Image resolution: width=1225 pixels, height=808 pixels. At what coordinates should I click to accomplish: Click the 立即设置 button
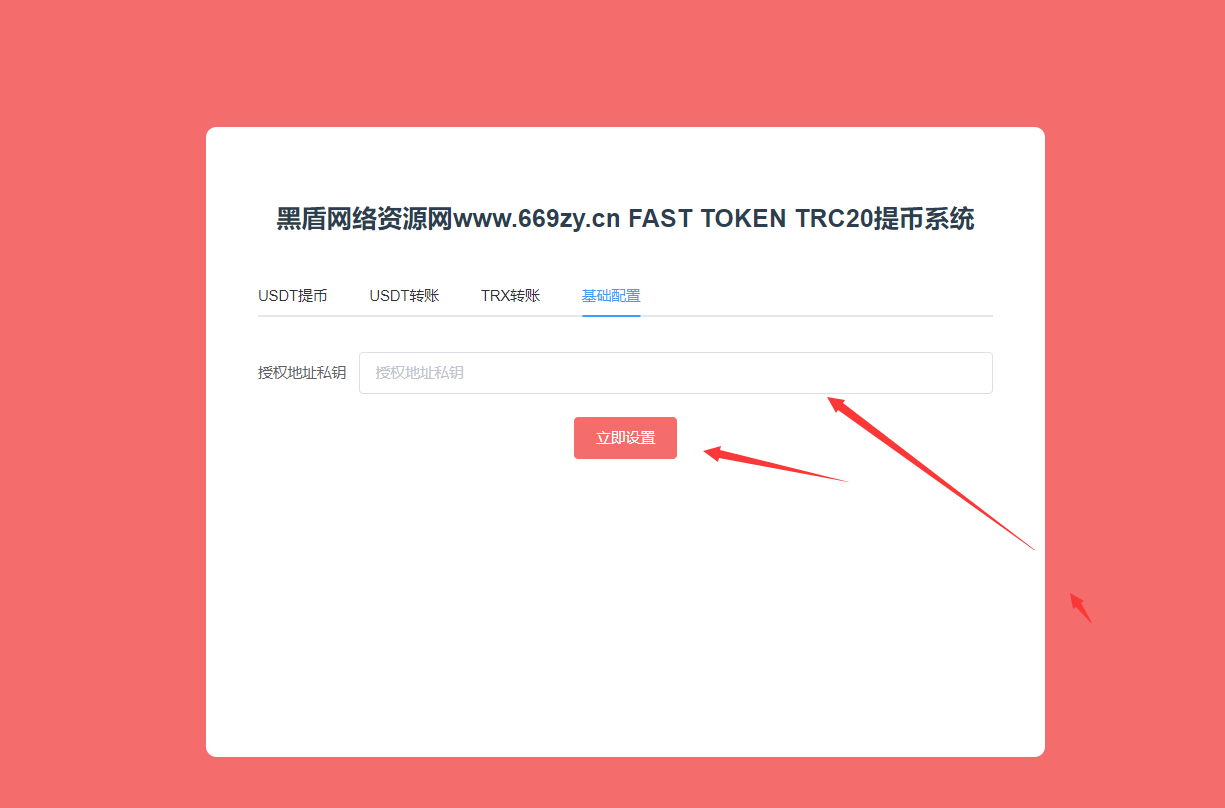point(625,438)
